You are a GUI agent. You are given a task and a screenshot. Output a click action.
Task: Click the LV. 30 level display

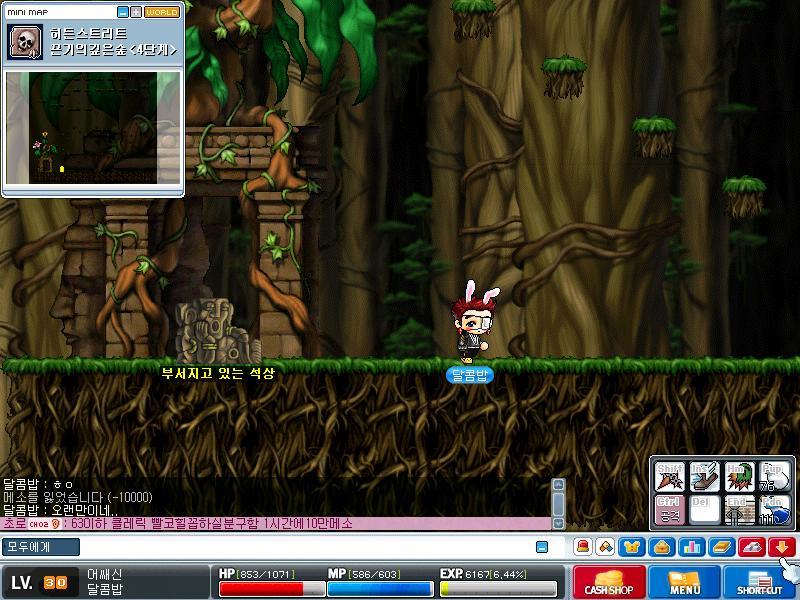pyautogui.click(x=39, y=582)
